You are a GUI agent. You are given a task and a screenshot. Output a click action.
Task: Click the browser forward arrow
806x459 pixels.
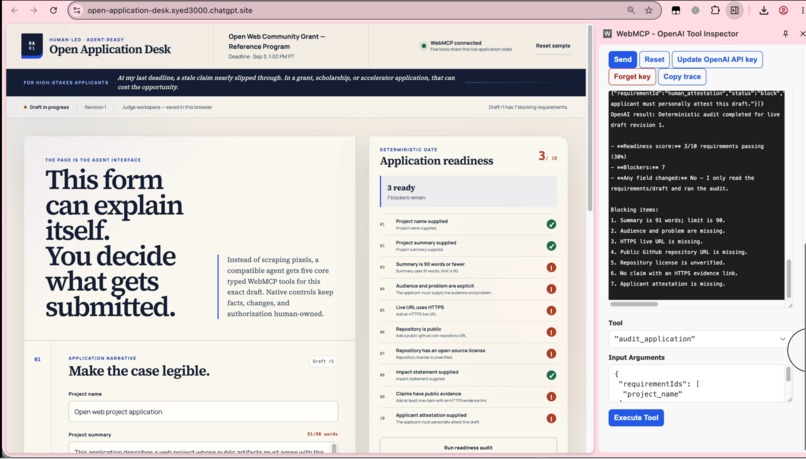(x=33, y=10)
